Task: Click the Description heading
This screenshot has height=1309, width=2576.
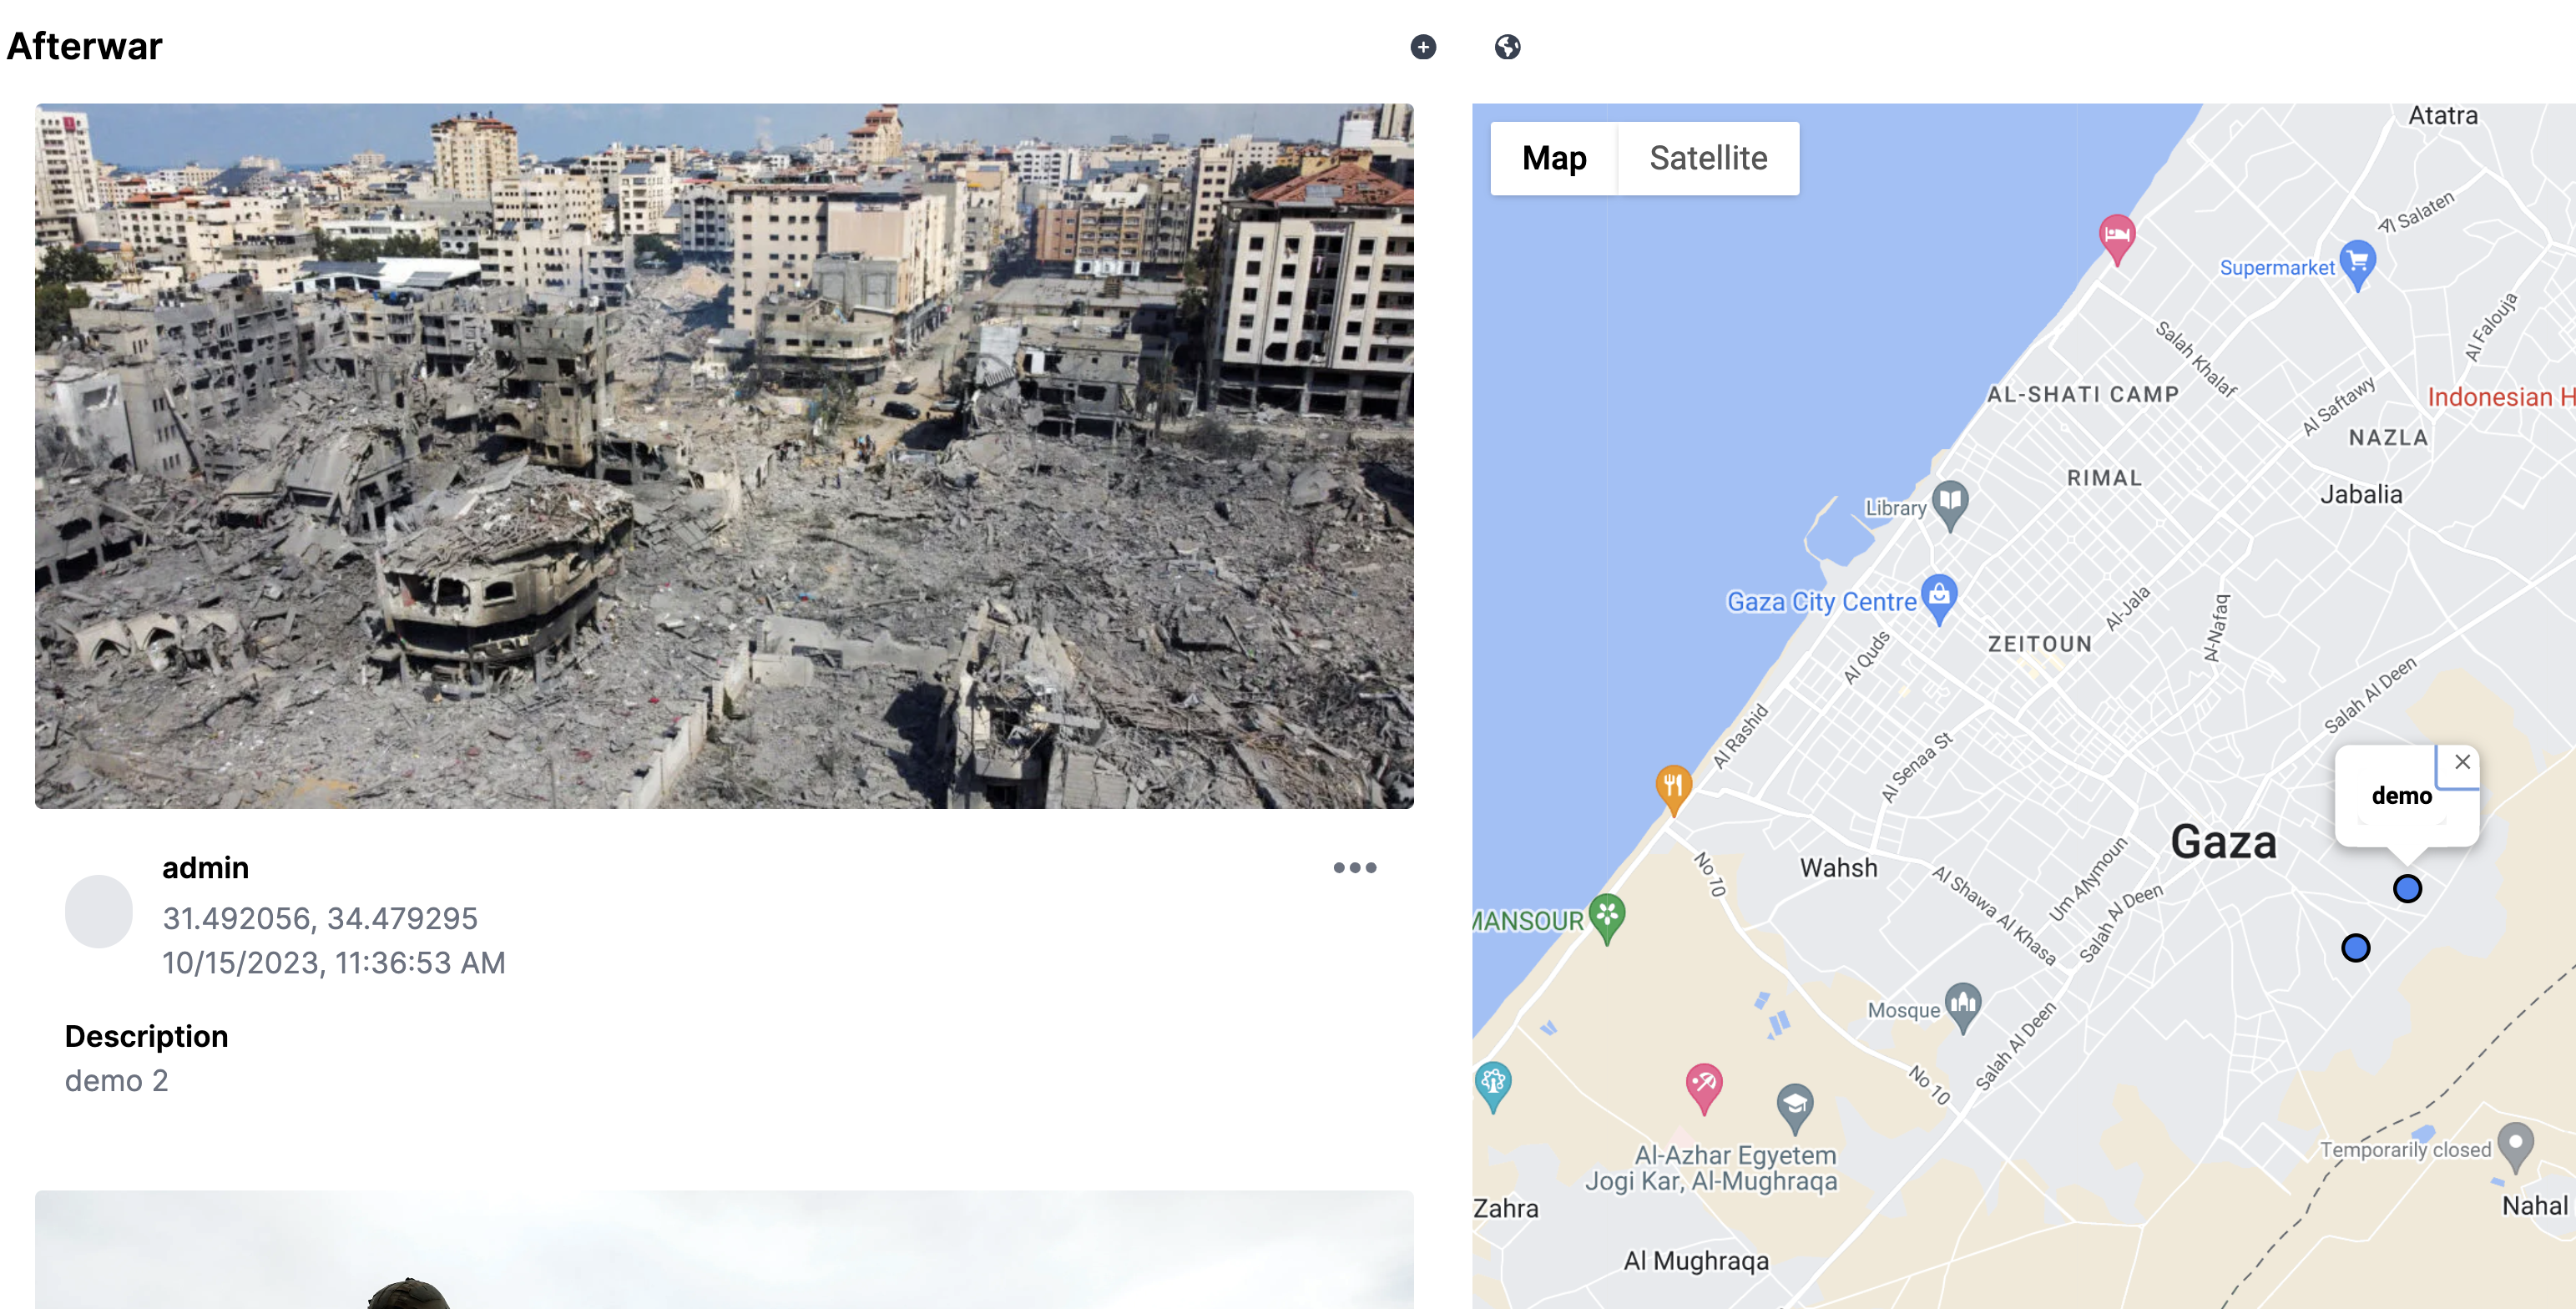Action: coord(146,1036)
